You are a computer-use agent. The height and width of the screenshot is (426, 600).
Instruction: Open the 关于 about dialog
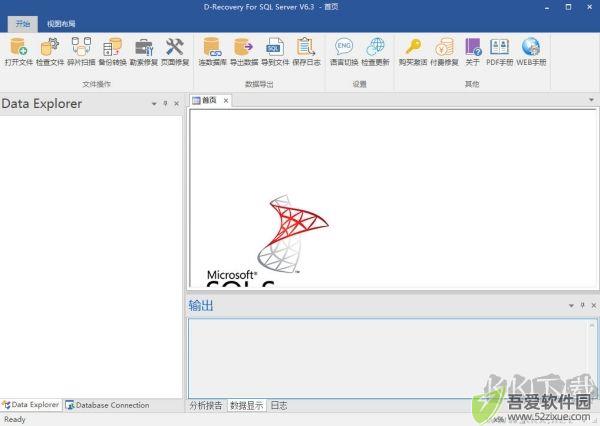point(473,52)
